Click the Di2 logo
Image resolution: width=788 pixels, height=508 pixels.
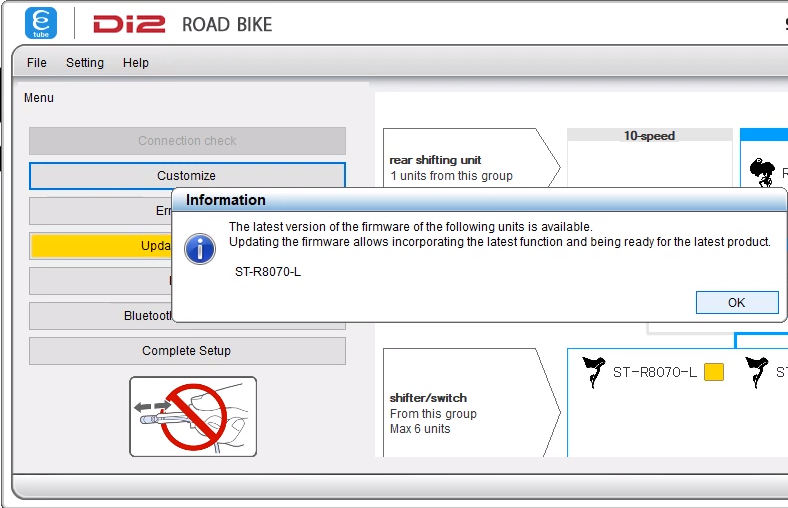pos(129,24)
